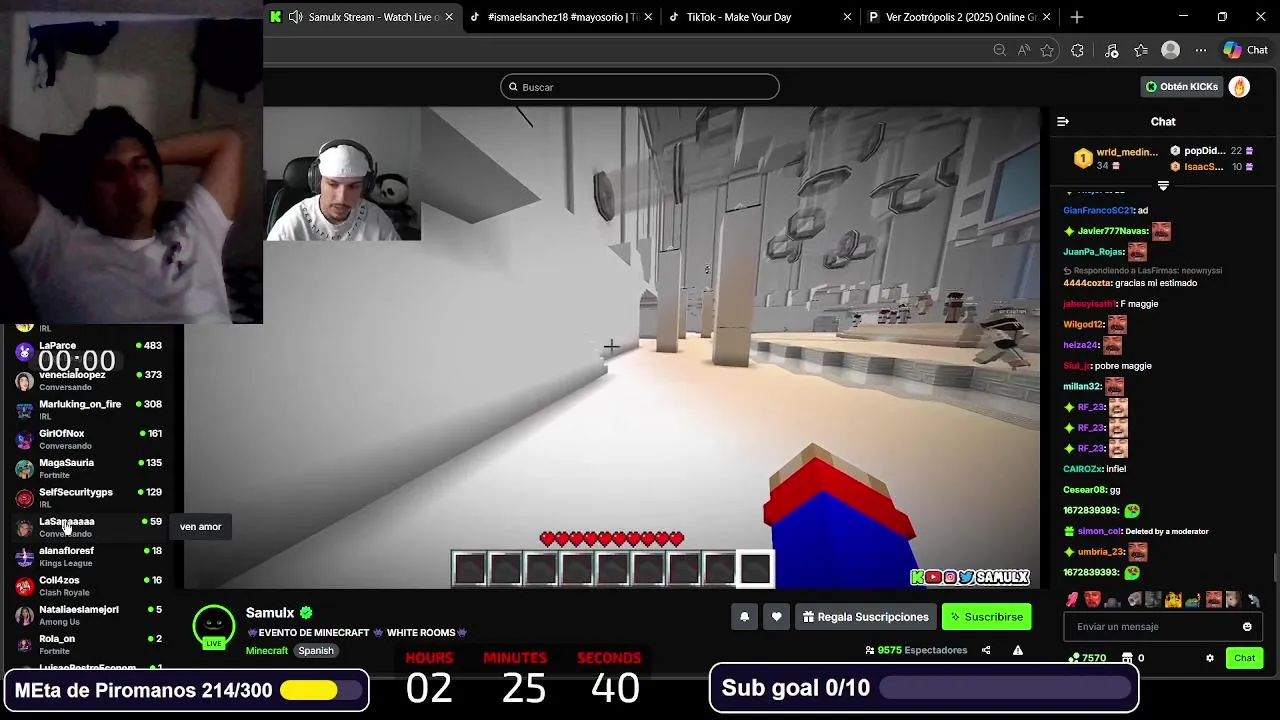Open Nataliaeslamejorl channel in sidebar
This screenshot has height=720, width=1280.
[x=90, y=615]
